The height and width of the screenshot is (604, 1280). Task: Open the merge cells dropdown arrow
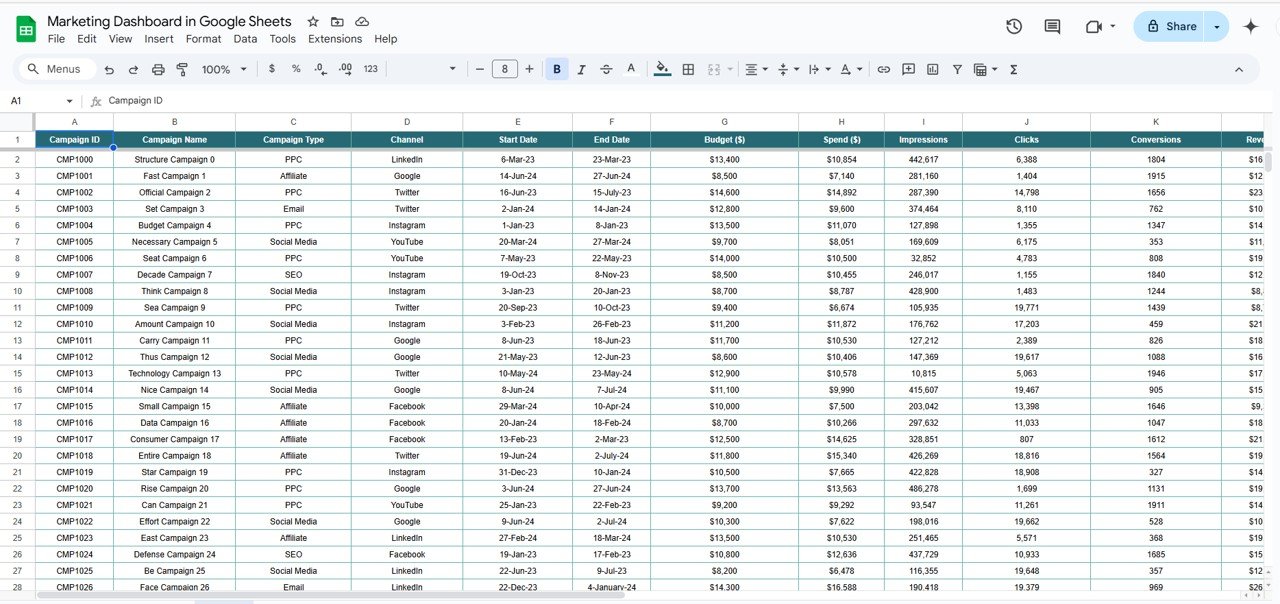[730, 69]
